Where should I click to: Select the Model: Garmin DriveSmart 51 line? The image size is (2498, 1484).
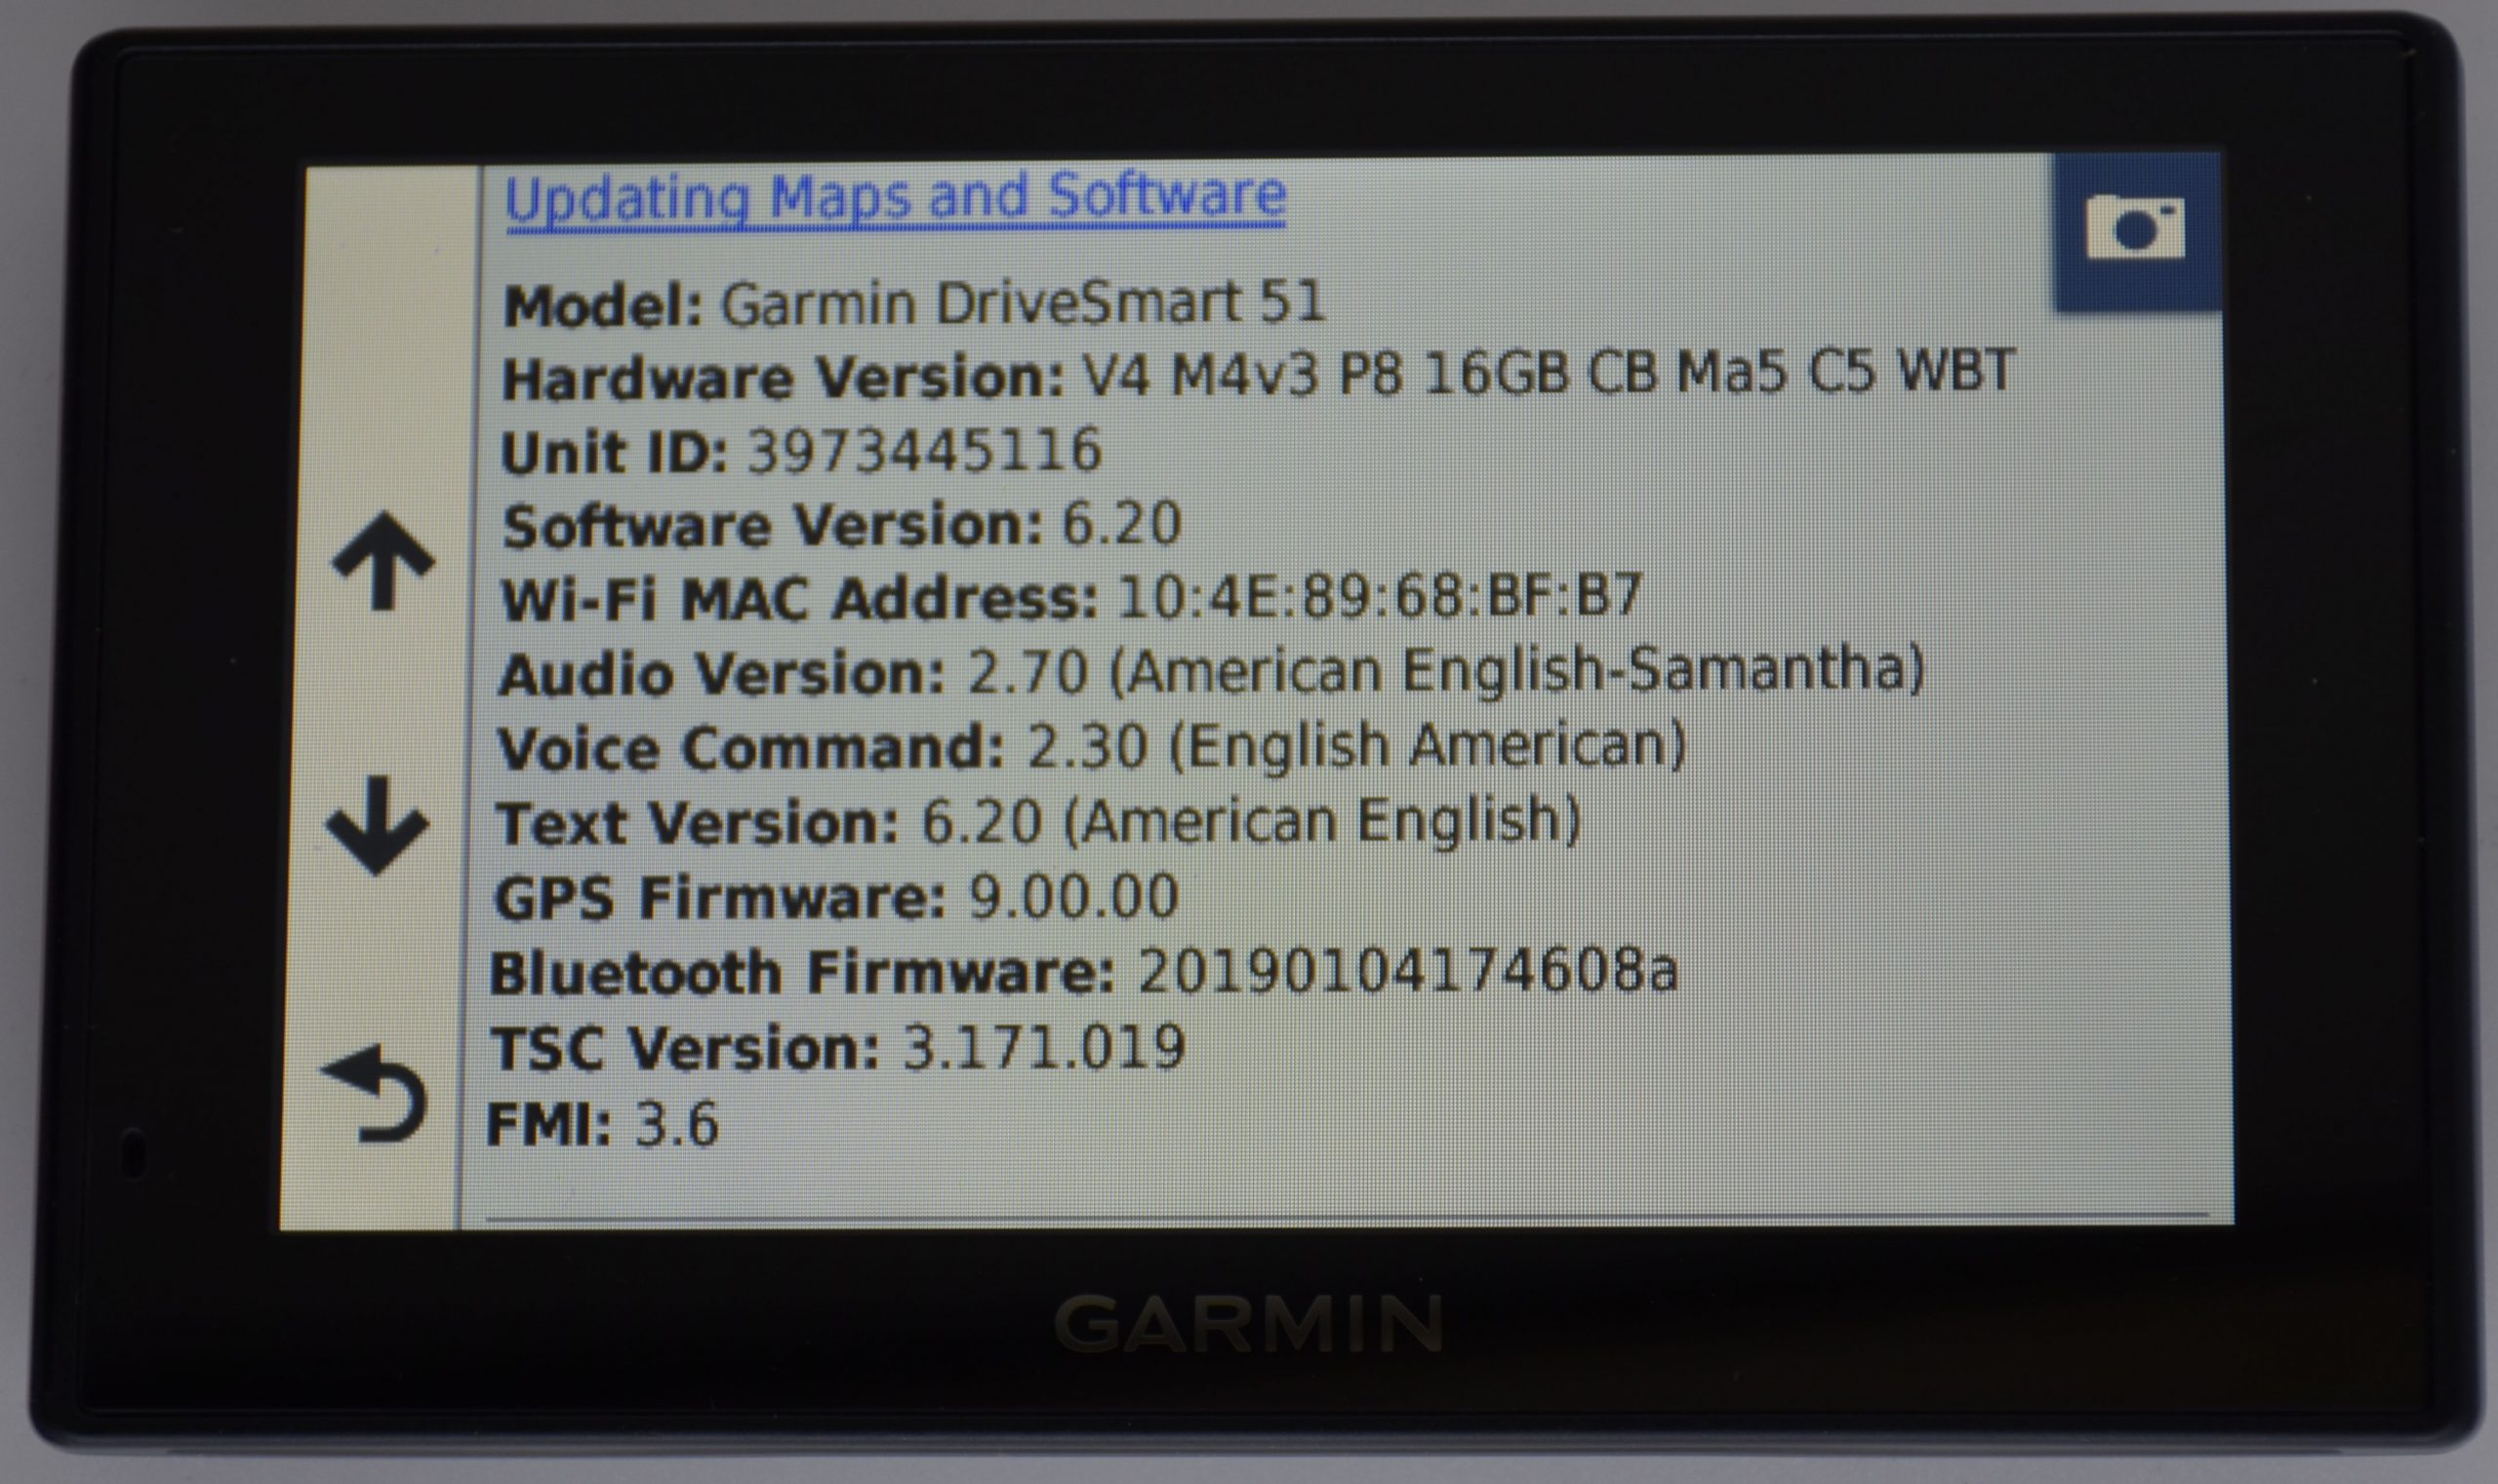point(914,303)
